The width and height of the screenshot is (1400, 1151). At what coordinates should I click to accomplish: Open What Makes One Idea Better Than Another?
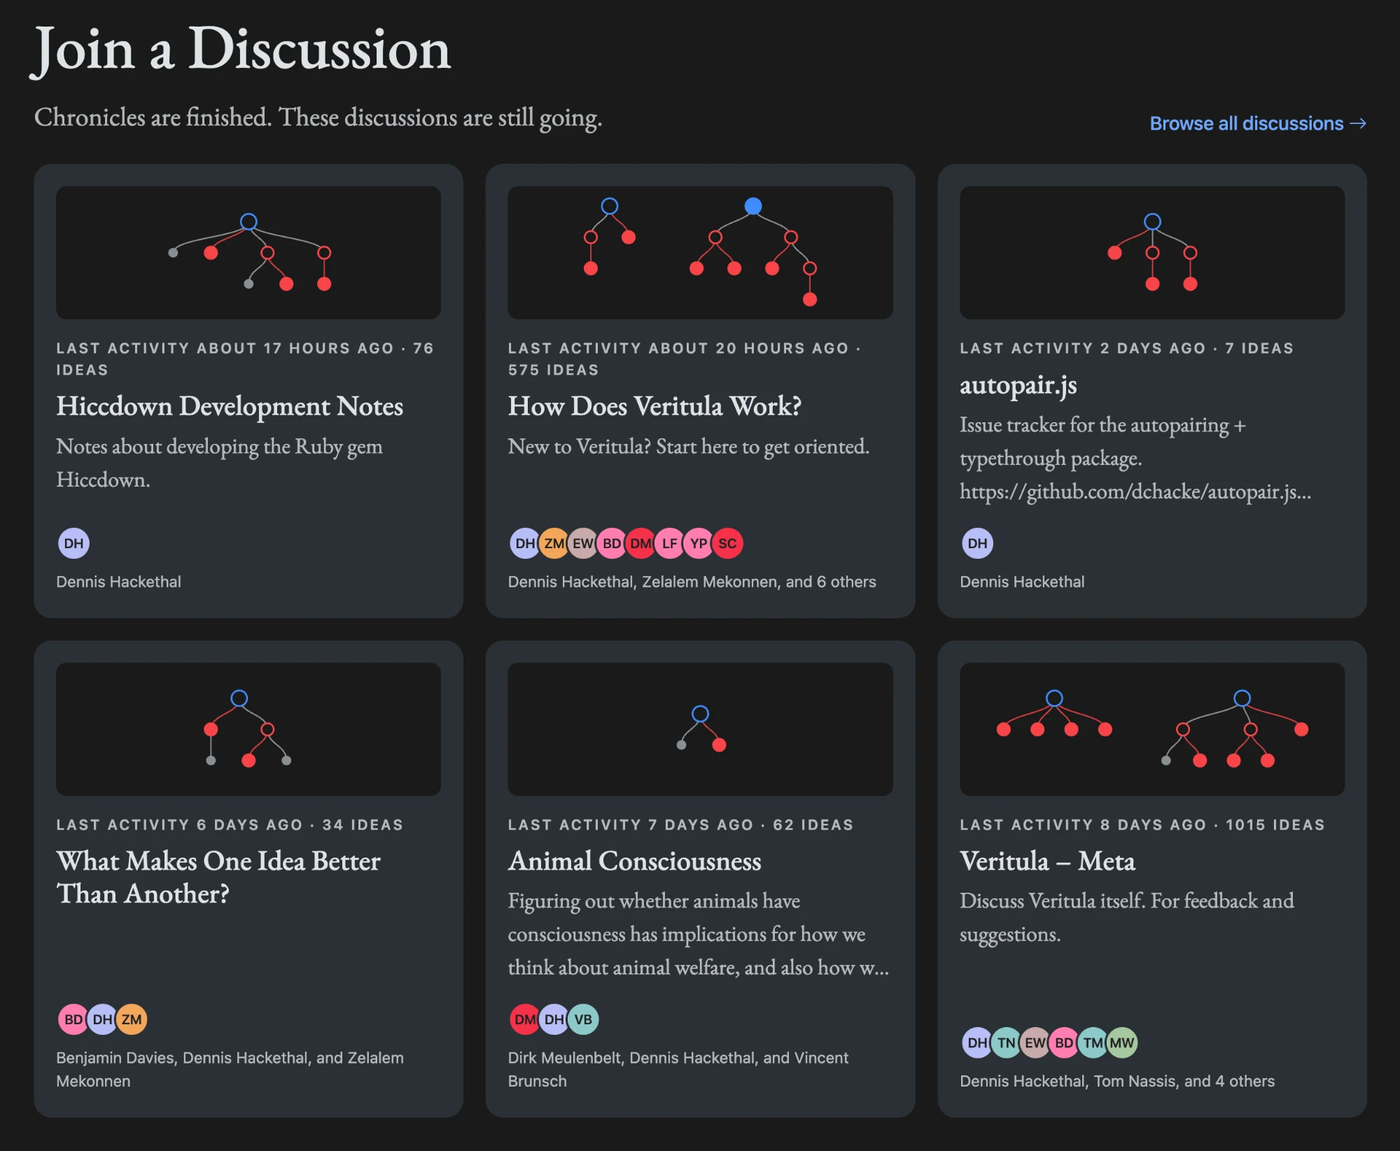(218, 877)
